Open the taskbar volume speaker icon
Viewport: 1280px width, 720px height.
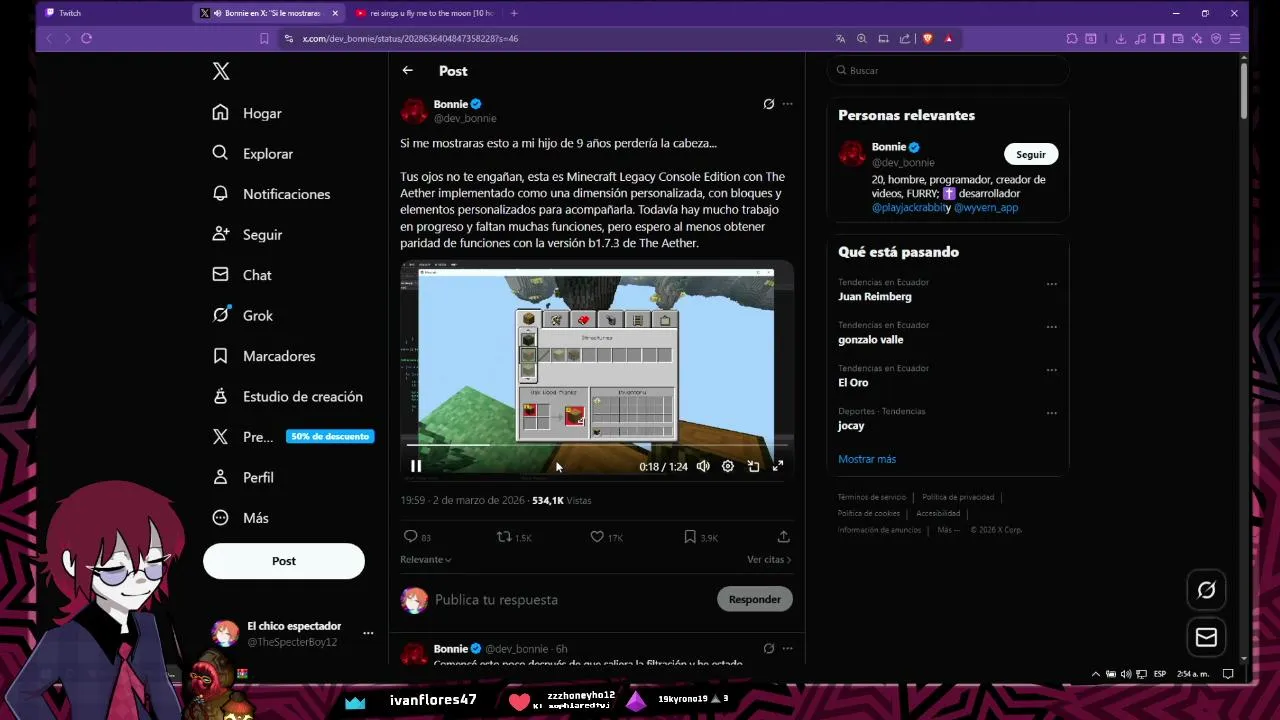[x=1127, y=674]
